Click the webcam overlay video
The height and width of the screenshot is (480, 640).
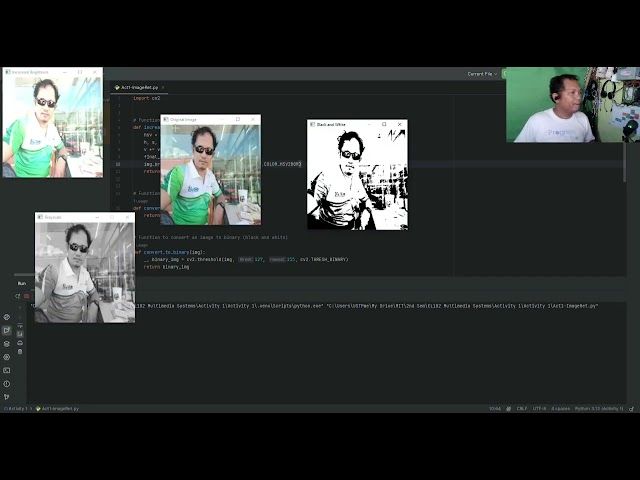point(573,104)
